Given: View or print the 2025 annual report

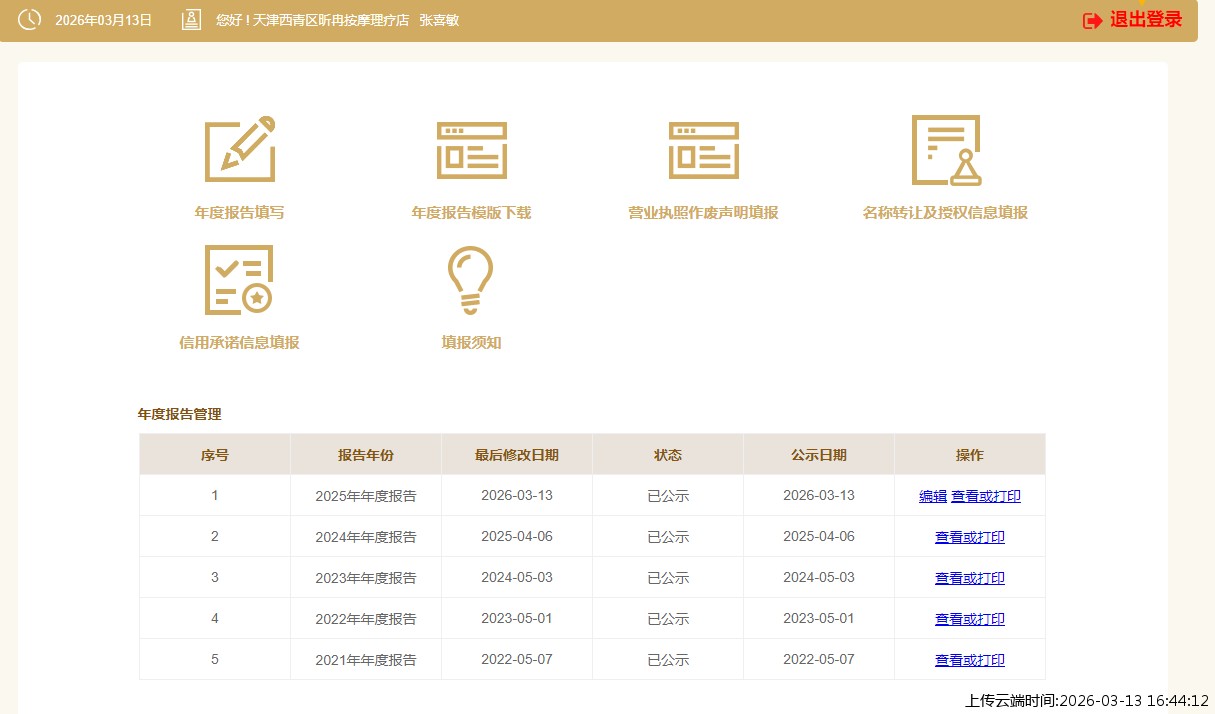Looking at the screenshot, I should pyautogui.click(x=986, y=496).
